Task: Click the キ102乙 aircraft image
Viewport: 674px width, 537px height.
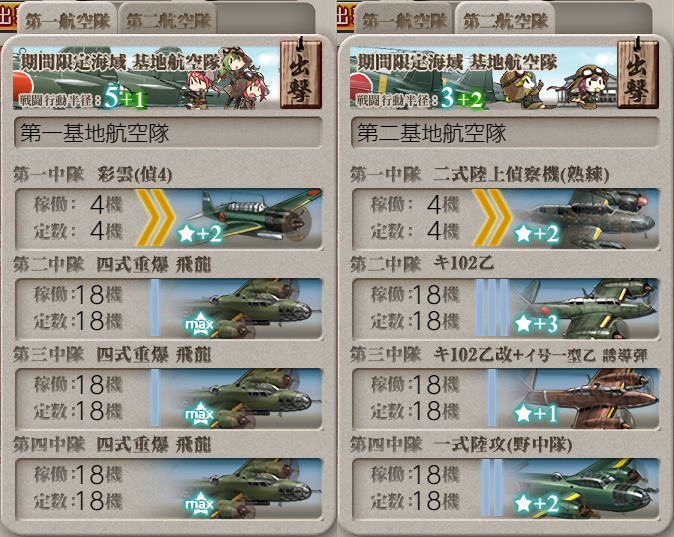Action: [x=585, y=308]
